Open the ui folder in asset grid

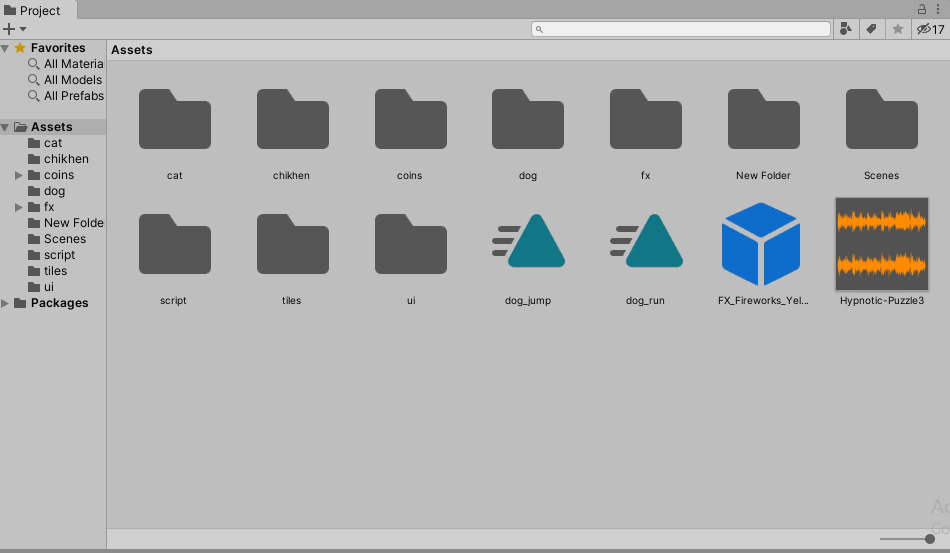pos(411,243)
